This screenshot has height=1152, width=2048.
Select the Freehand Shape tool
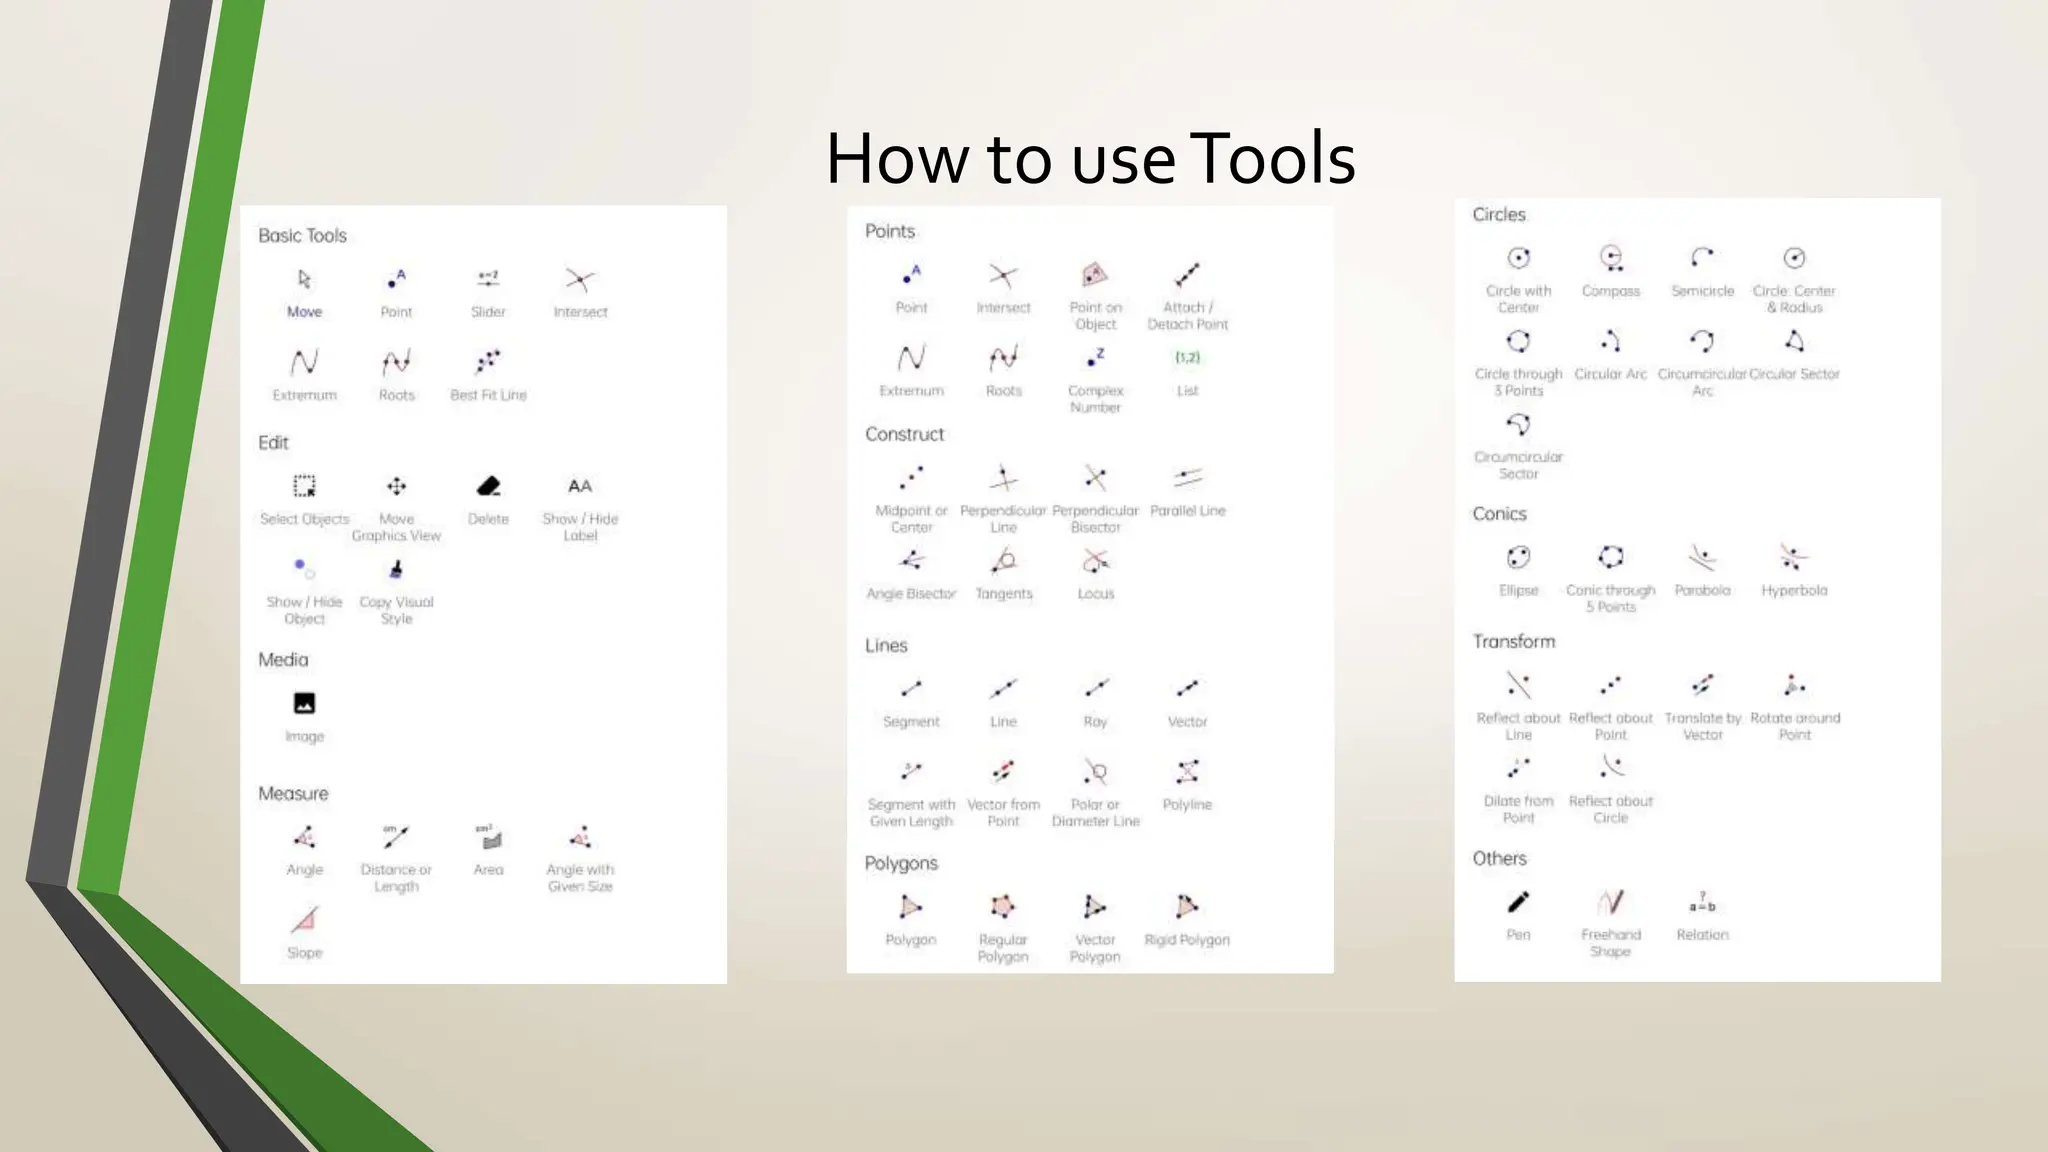tap(1610, 902)
